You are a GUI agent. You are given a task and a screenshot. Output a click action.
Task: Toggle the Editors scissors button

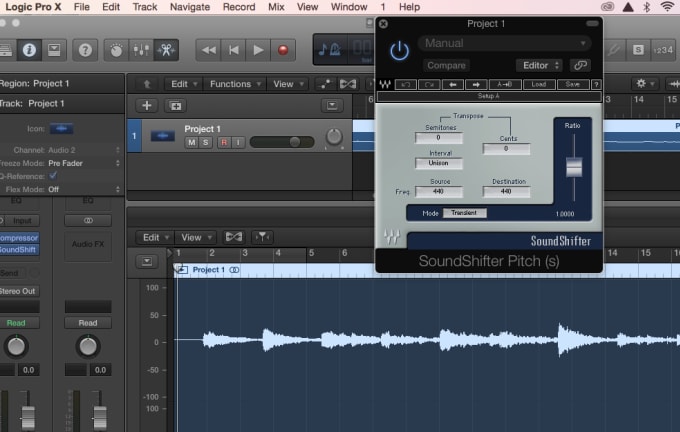tap(166, 50)
